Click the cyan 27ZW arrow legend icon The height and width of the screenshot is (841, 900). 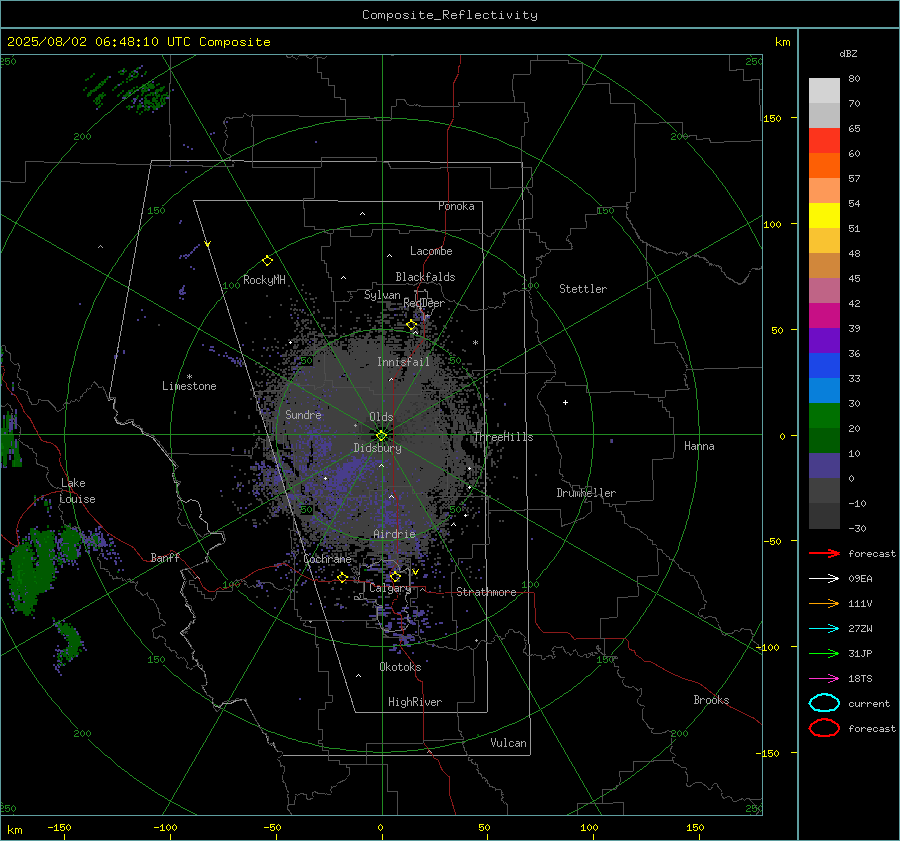pos(824,629)
